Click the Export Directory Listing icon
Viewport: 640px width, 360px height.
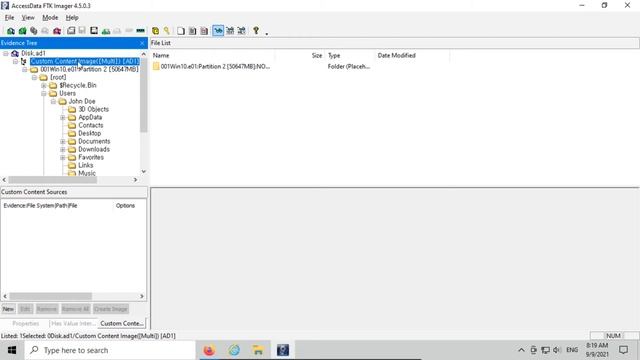tap(204, 31)
